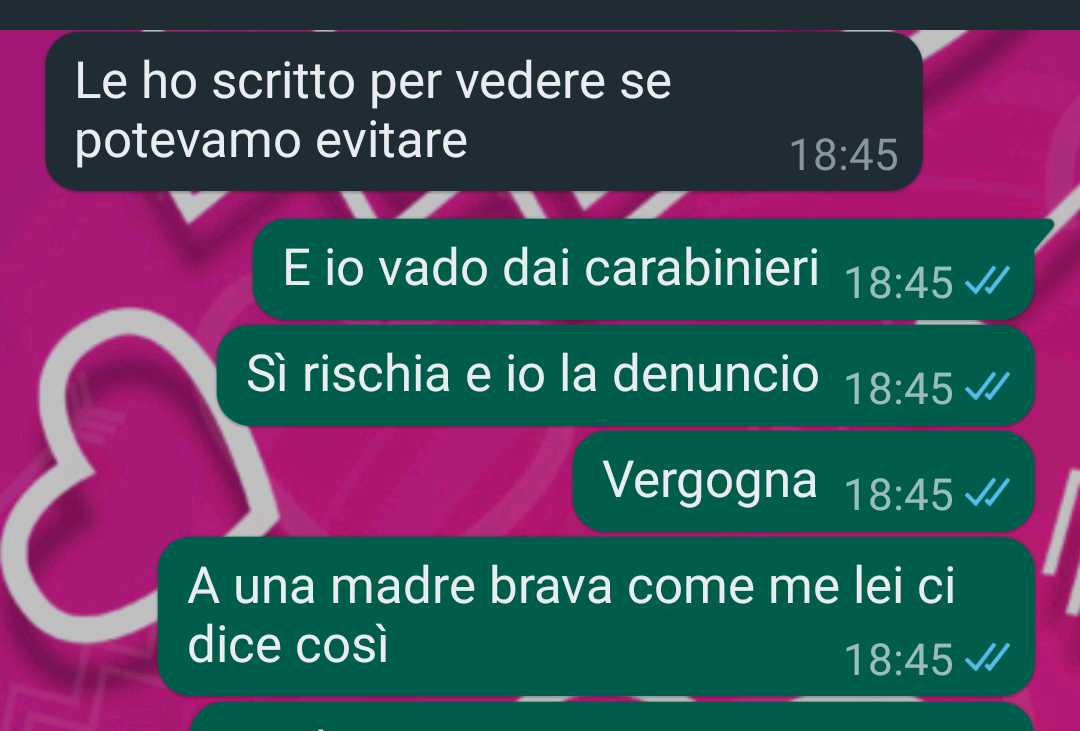This screenshot has height=731, width=1080.
Task: Tap read ticks on 'A una madre brava' message
Action: tap(987, 657)
